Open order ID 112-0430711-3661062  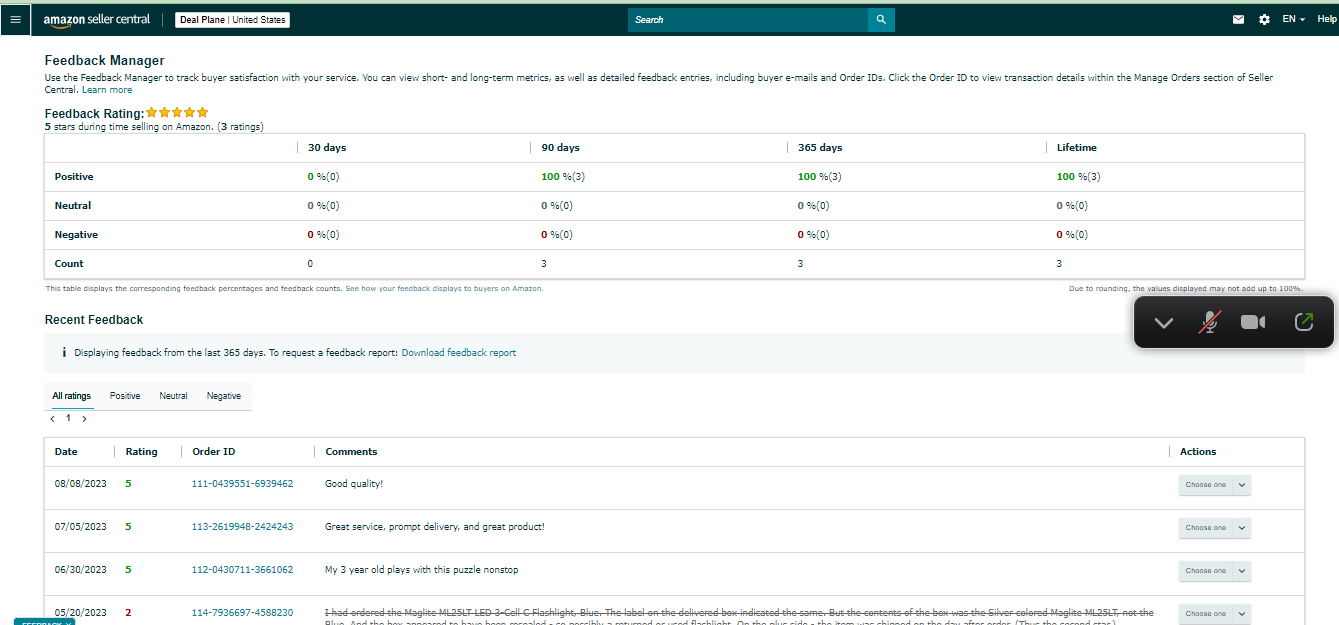pyautogui.click(x=242, y=570)
